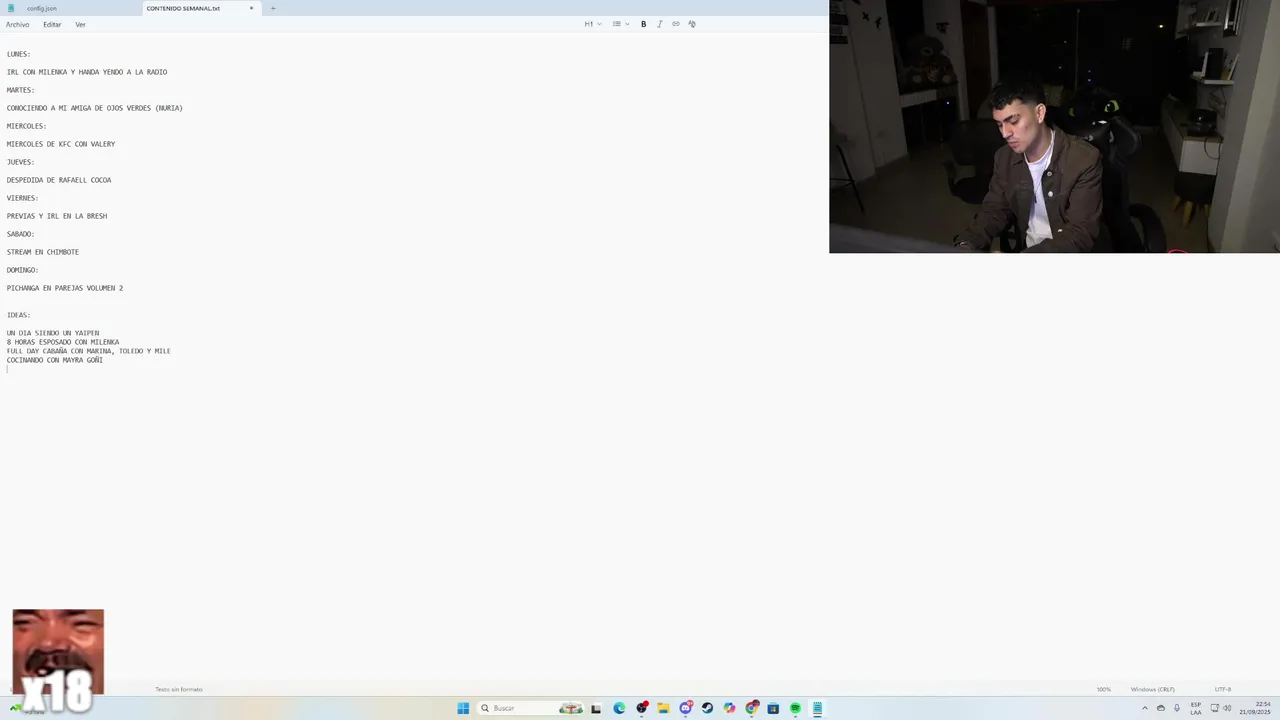The width and height of the screenshot is (1280, 720).
Task: Open network and volume quick settings
Action: (1220, 708)
